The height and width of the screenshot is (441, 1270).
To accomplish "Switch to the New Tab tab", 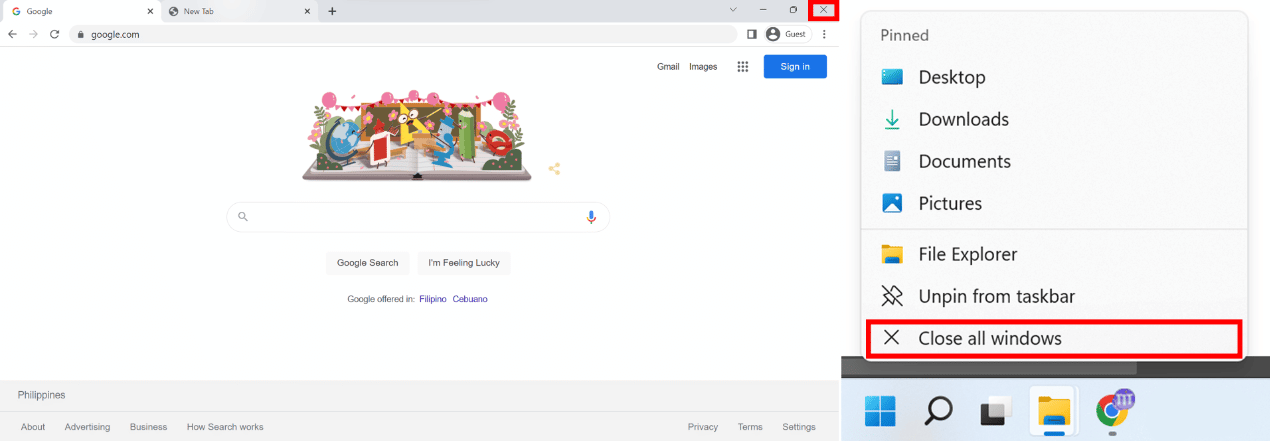I will click(239, 11).
